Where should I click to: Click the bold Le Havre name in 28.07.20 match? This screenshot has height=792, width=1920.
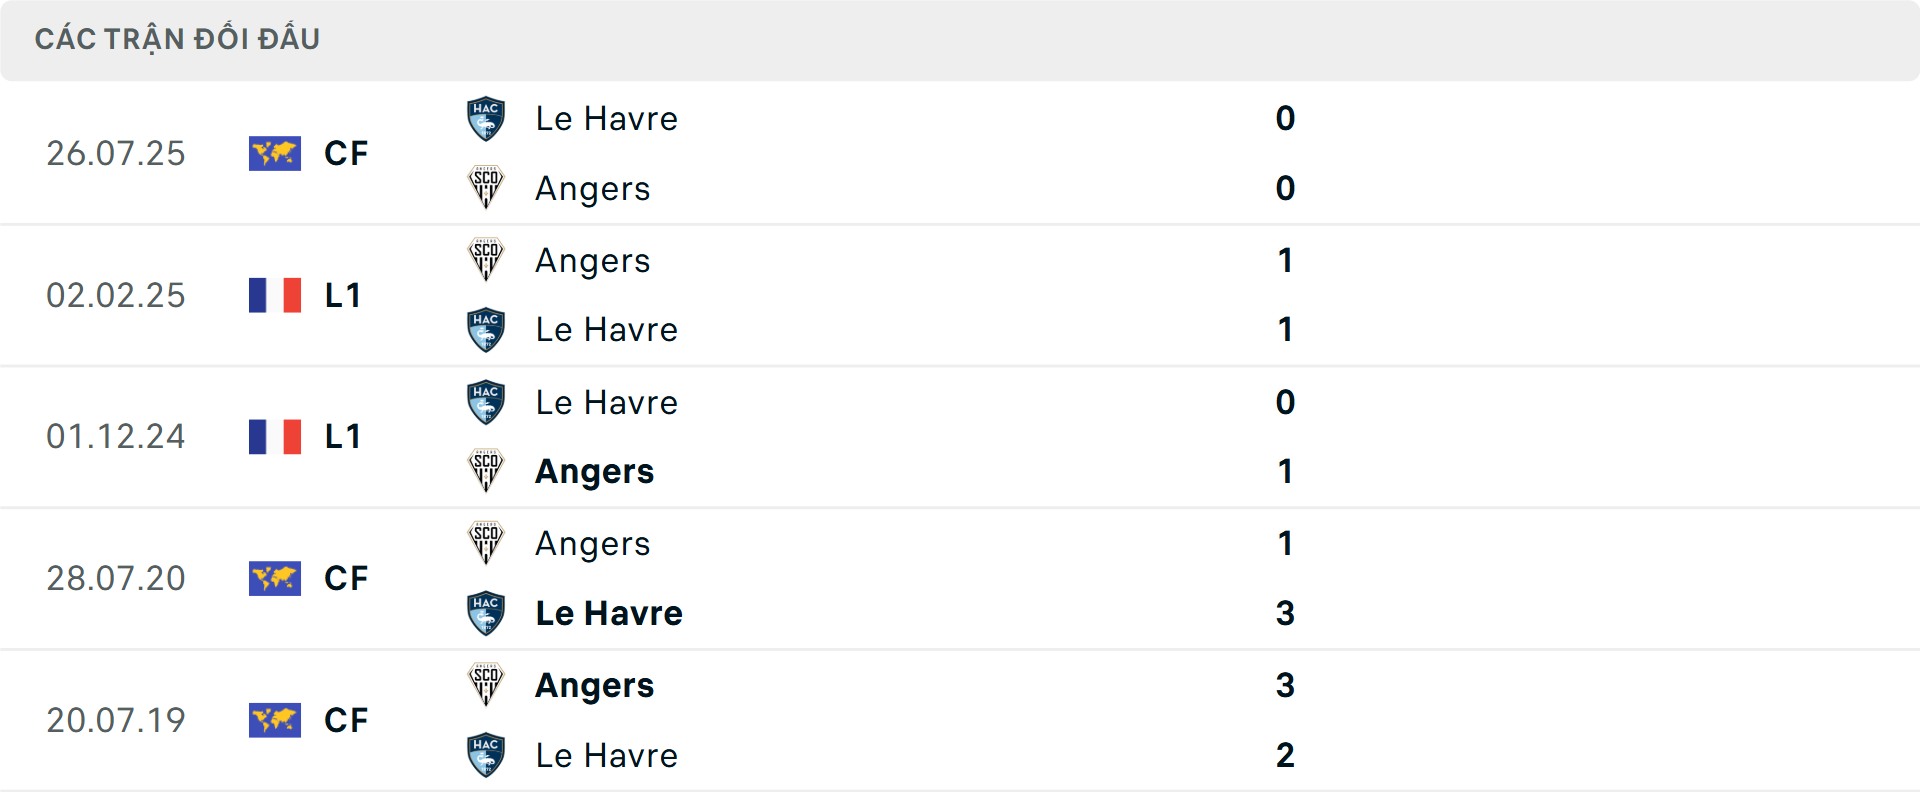[x=608, y=613]
